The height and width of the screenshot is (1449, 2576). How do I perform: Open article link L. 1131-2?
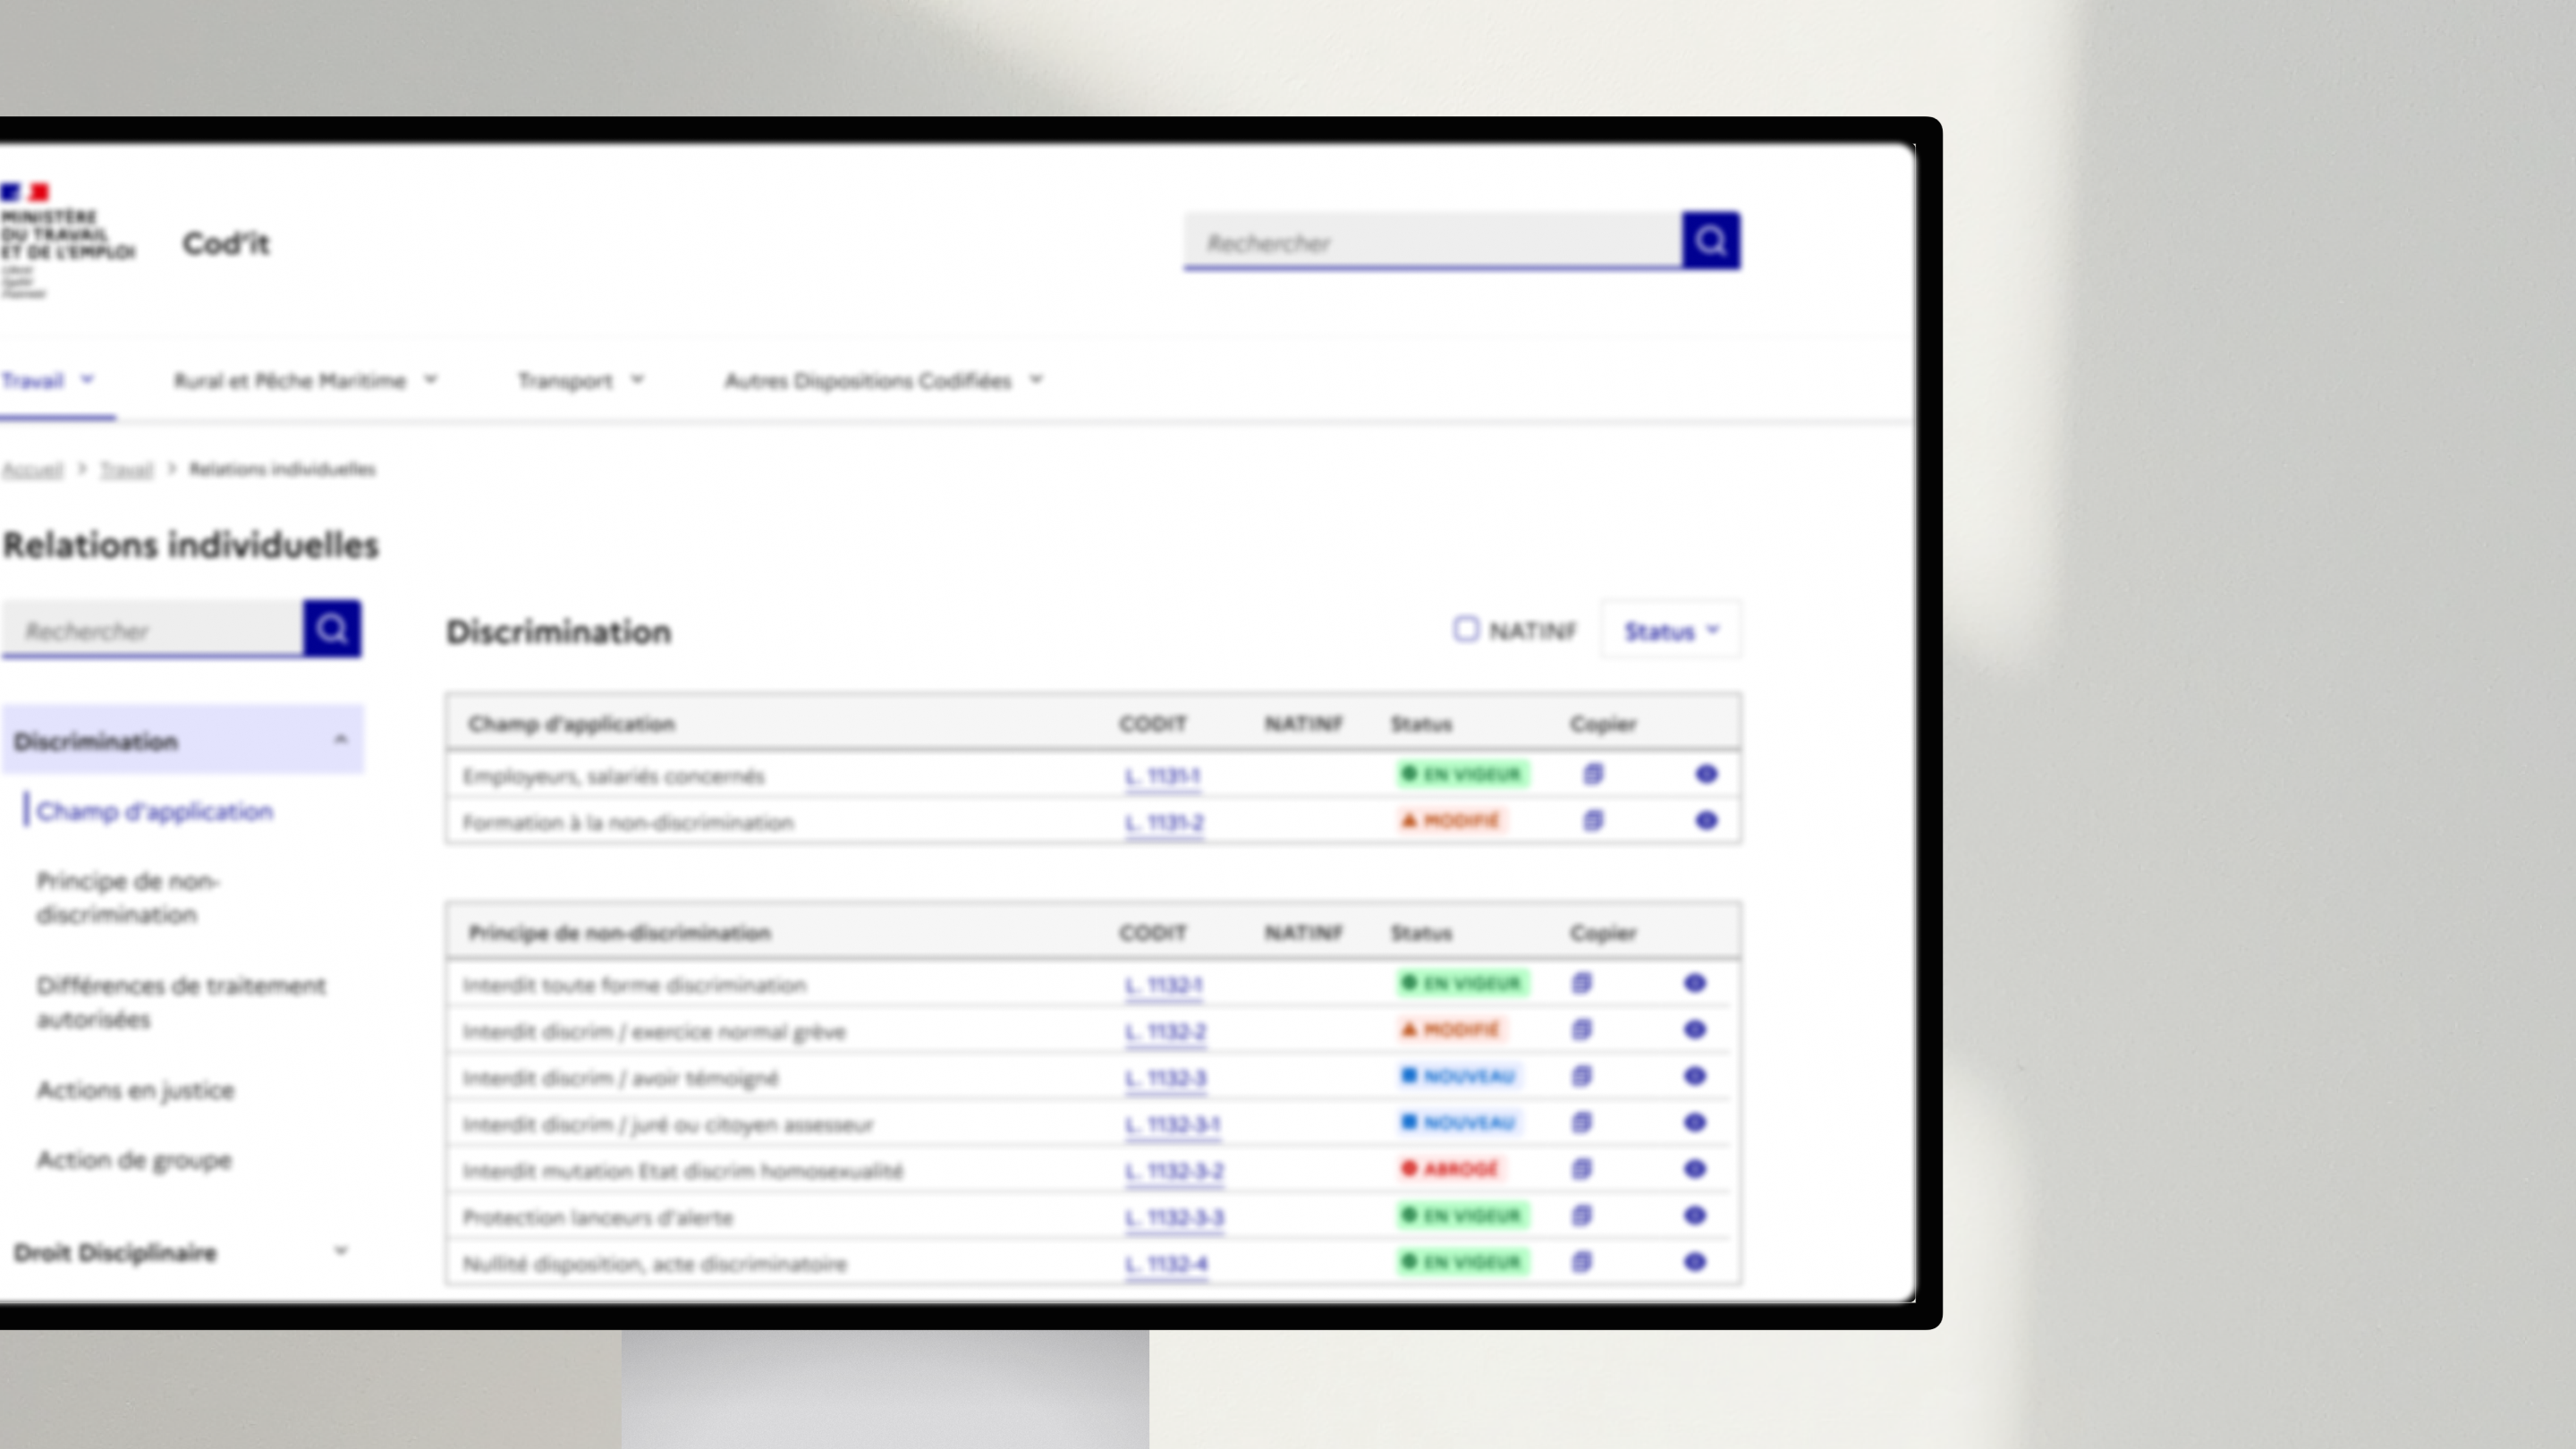pyautogui.click(x=1164, y=823)
